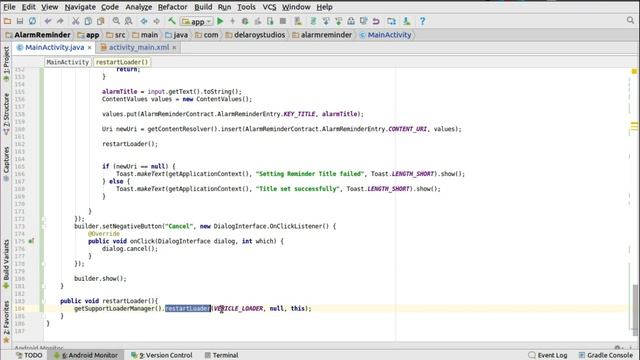Open the Gradle Console
The height and width of the screenshot is (360, 640).
click(x=607, y=355)
